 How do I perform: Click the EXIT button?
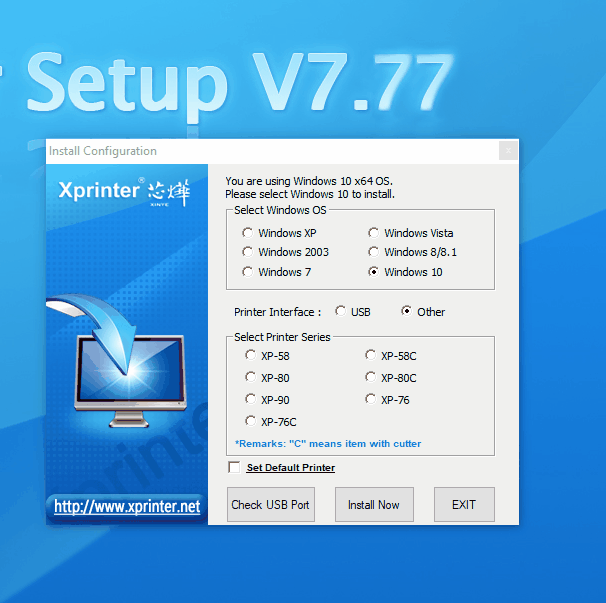464,504
